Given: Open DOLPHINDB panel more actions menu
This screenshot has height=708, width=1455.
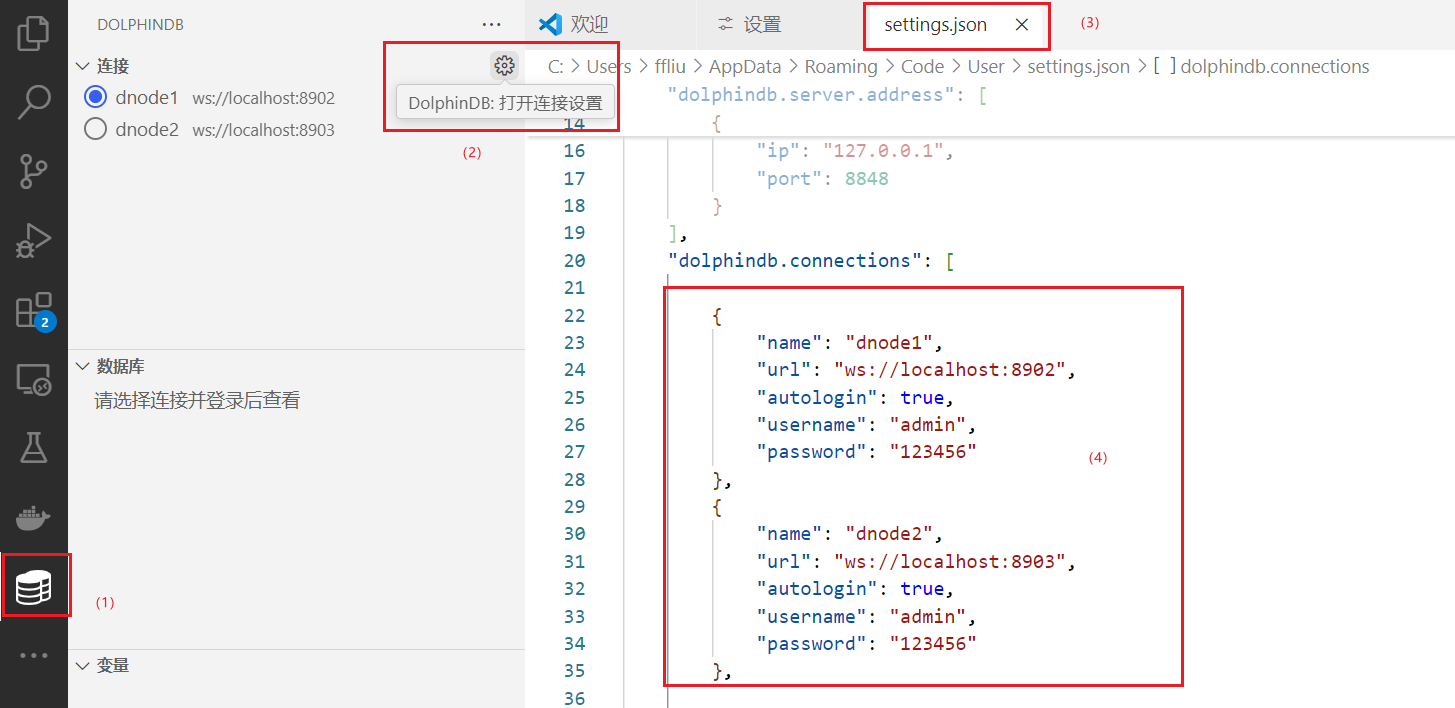Looking at the screenshot, I should tap(491, 25).
